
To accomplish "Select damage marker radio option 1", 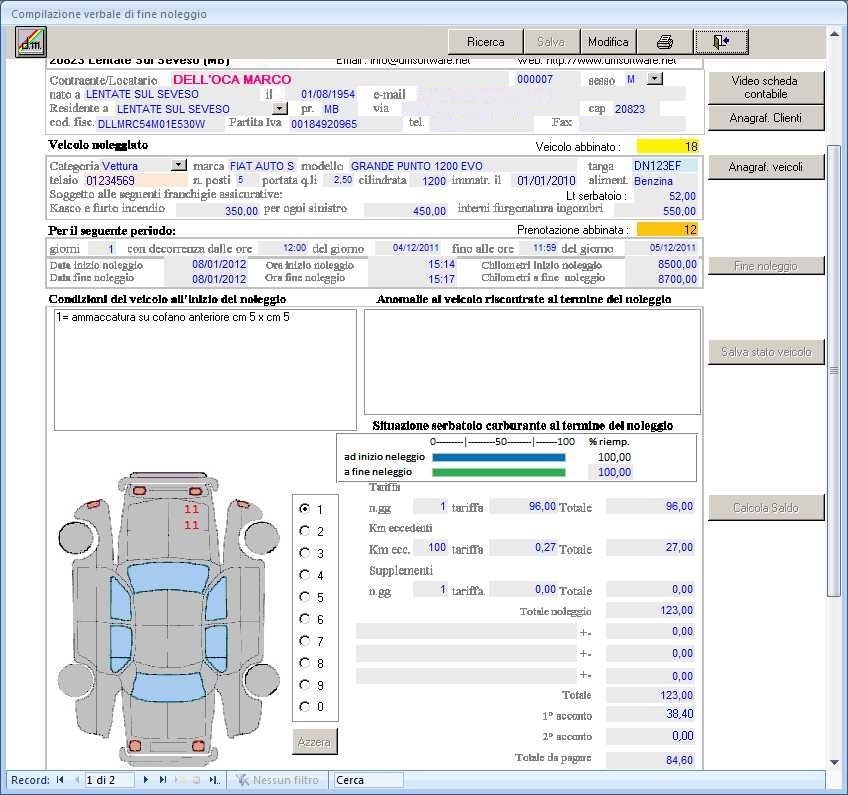I will pos(304,509).
